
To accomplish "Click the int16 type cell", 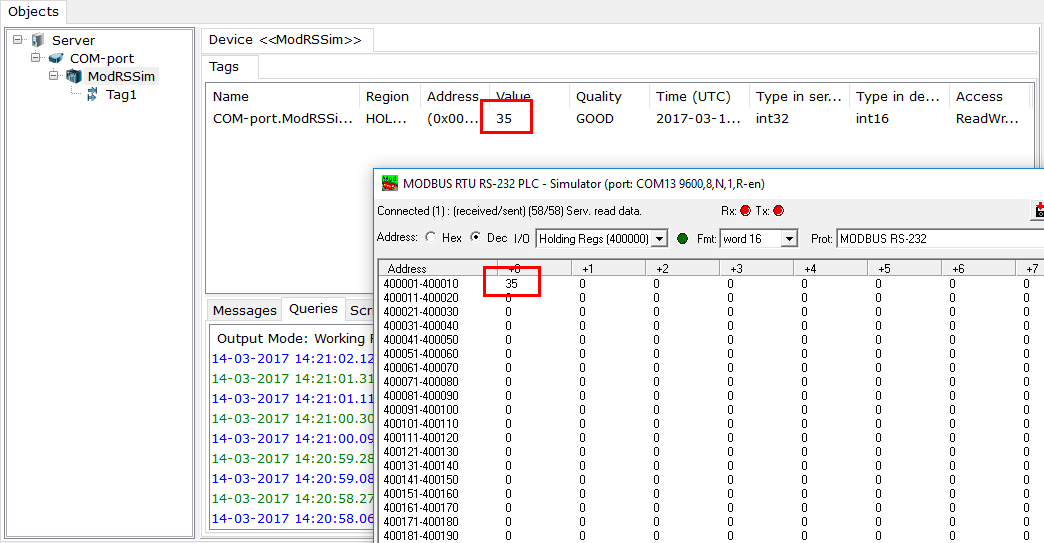I will [872, 118].
